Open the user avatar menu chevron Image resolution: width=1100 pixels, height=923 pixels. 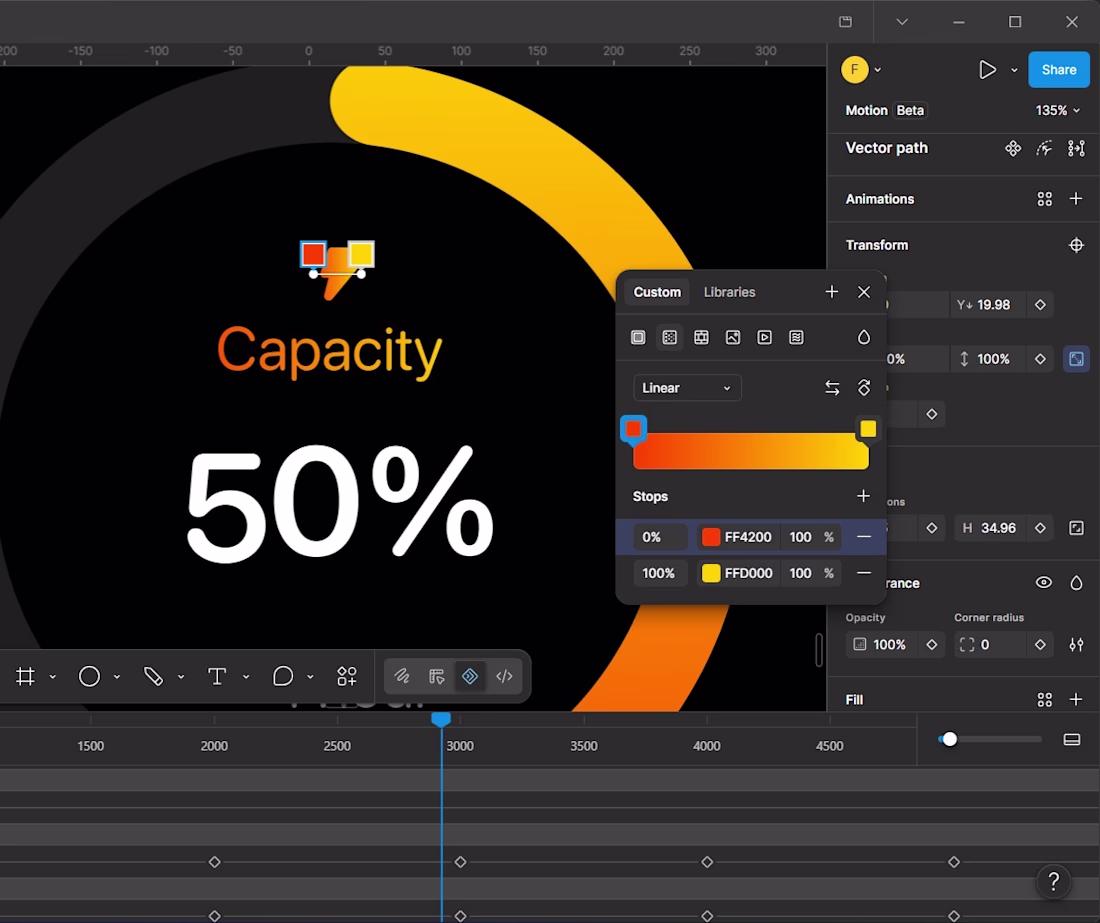click(x=878, y=70)
